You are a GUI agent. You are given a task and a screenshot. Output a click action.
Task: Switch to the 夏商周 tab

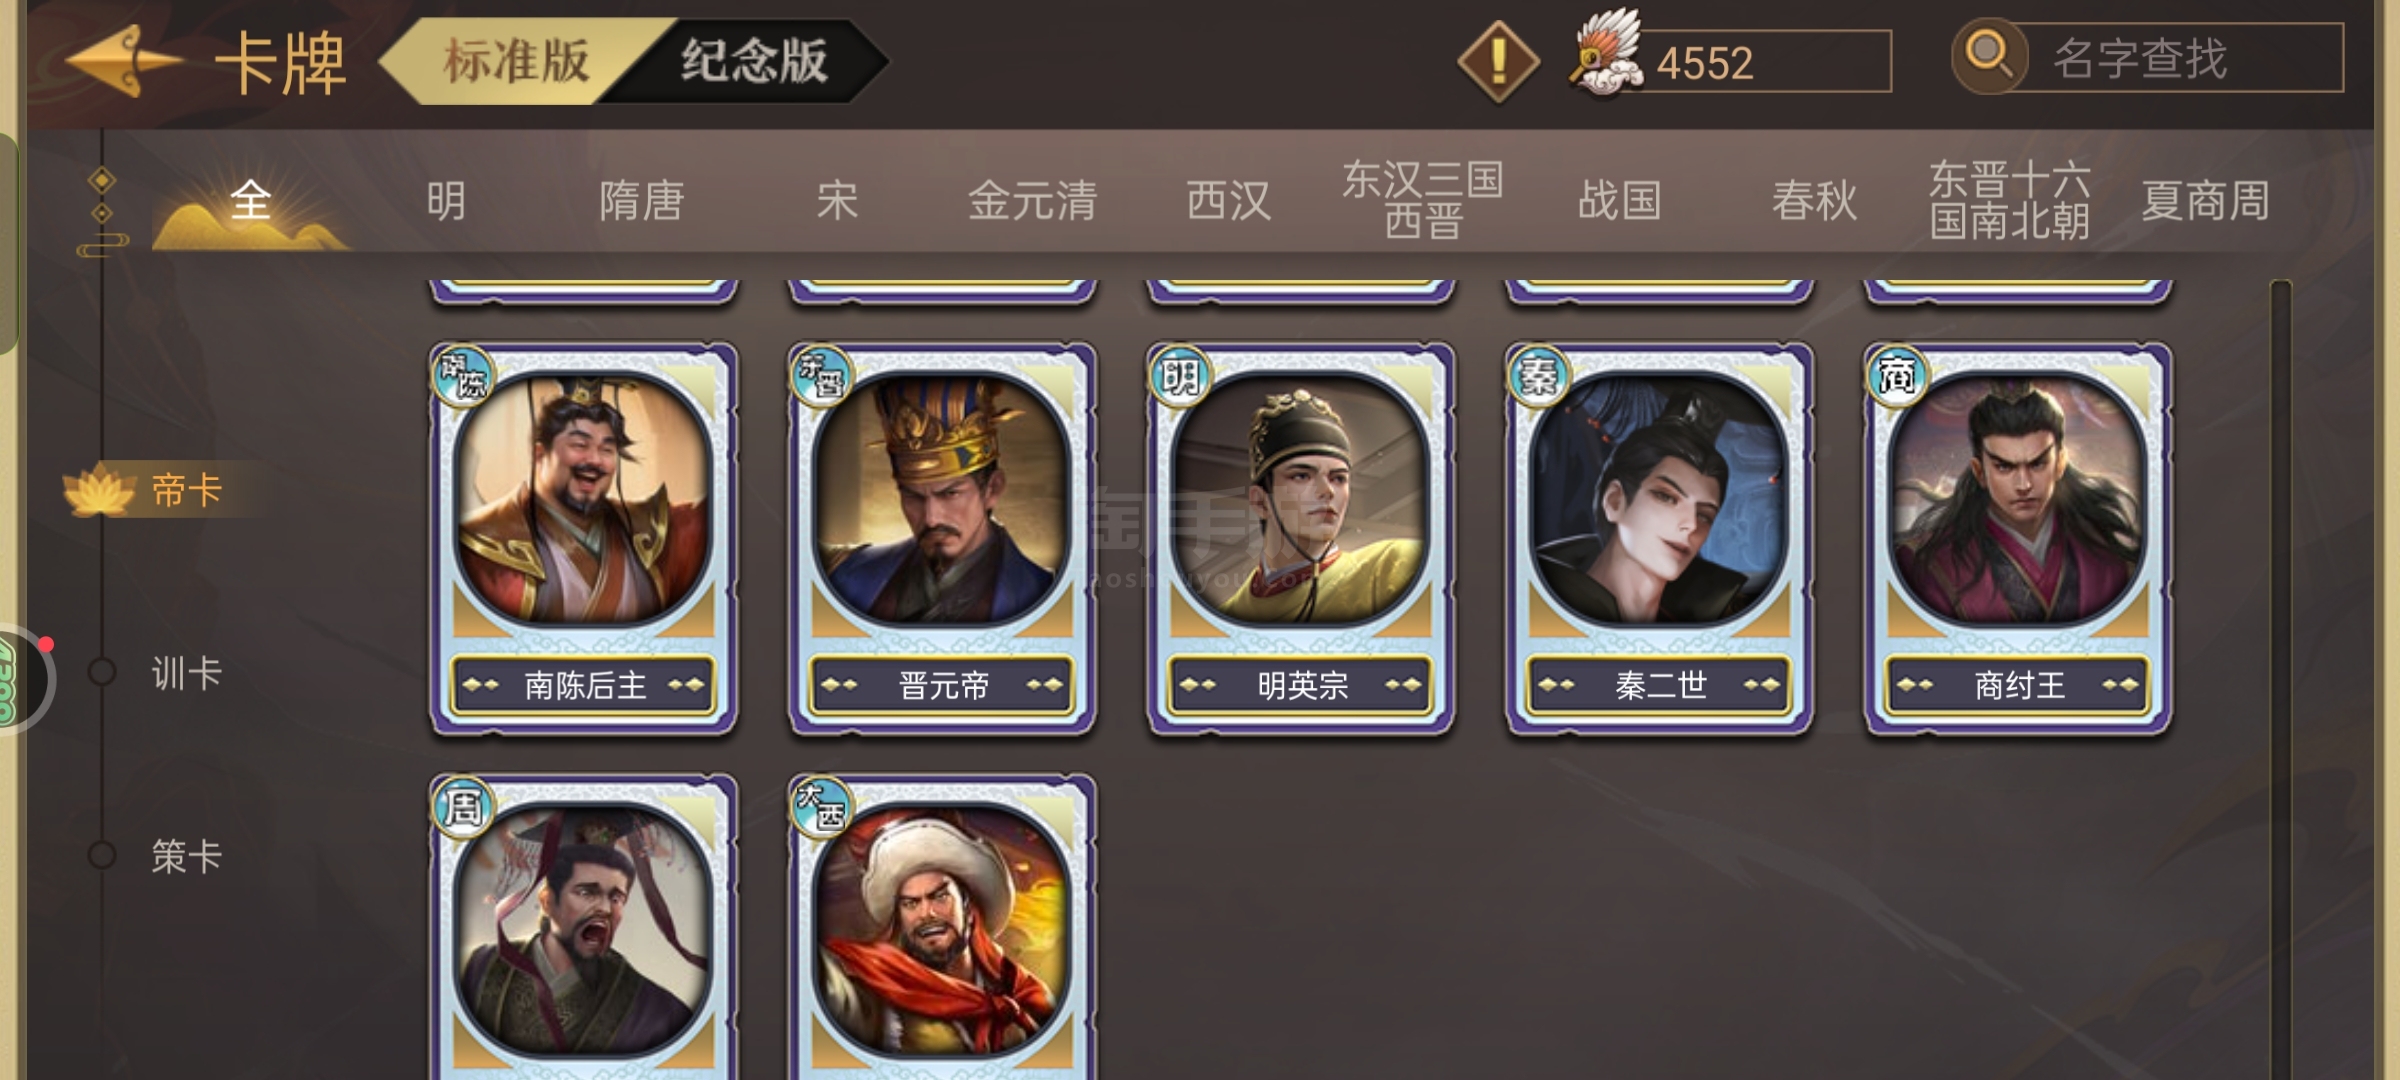pyautogui.click(x=2205, y=200)
